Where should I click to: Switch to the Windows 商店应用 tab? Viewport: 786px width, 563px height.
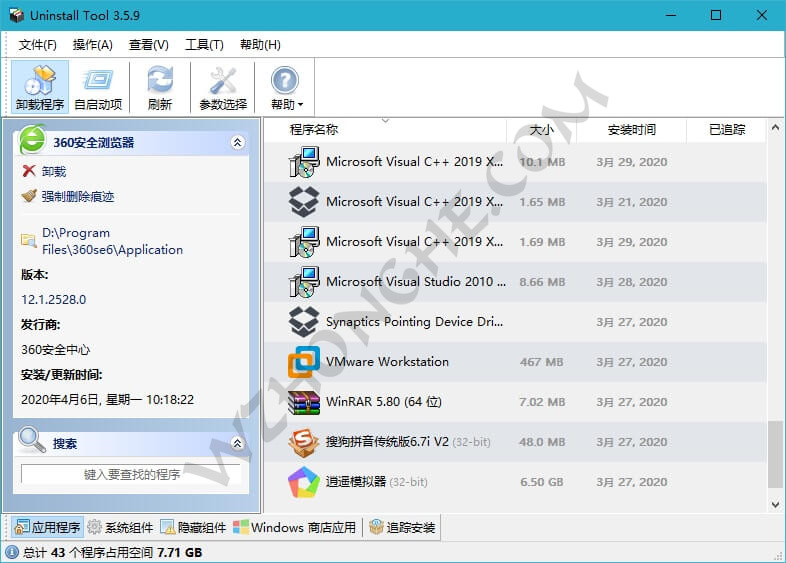pos(295,527)
